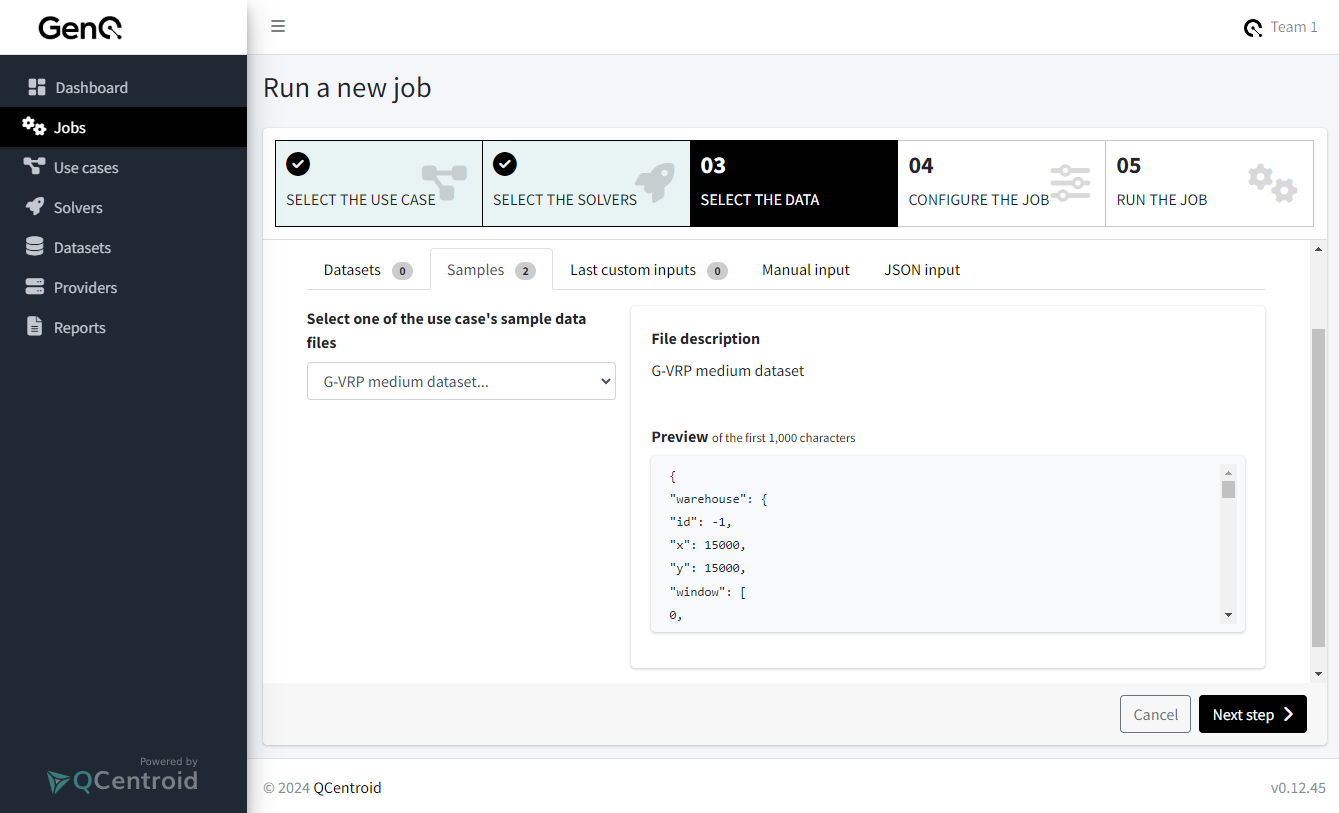Click the GenQ logo

tap(80, 28)
